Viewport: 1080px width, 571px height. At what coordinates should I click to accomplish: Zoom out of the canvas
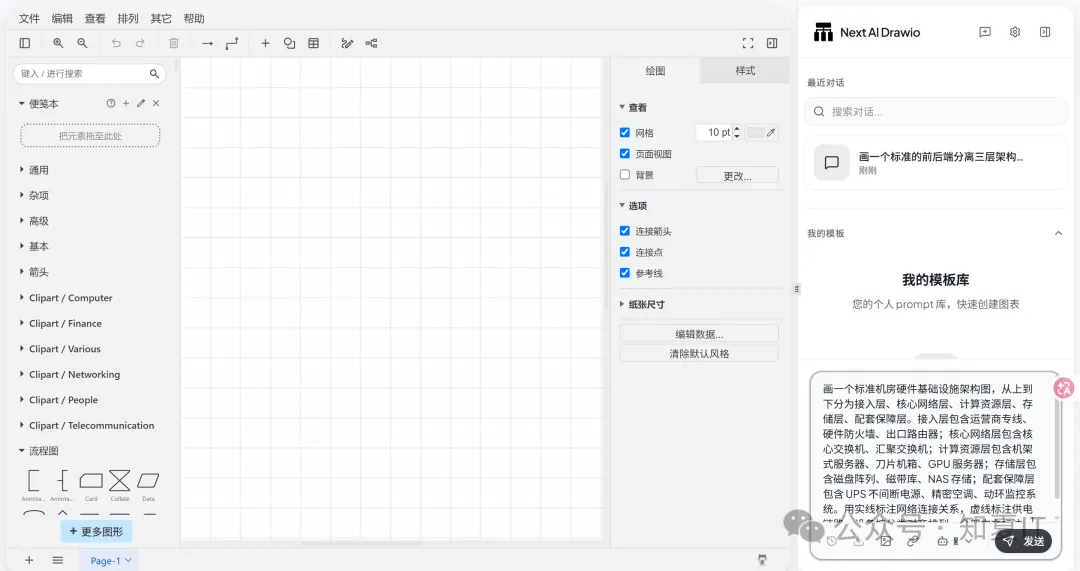click(x=83, y=43)
